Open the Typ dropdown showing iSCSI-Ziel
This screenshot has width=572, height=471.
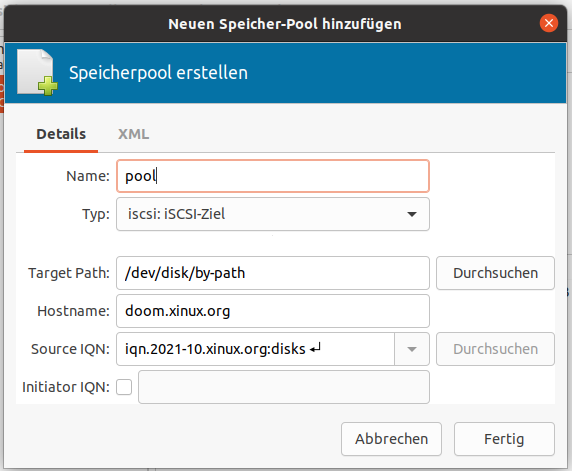click(x=273, y=214)
